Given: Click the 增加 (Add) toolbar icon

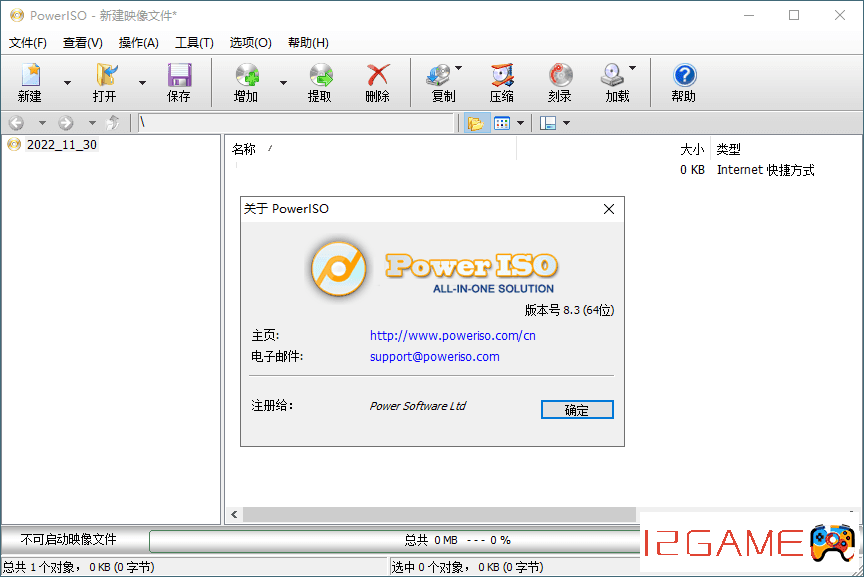Looking at the screenshot, I should point(247,75).
